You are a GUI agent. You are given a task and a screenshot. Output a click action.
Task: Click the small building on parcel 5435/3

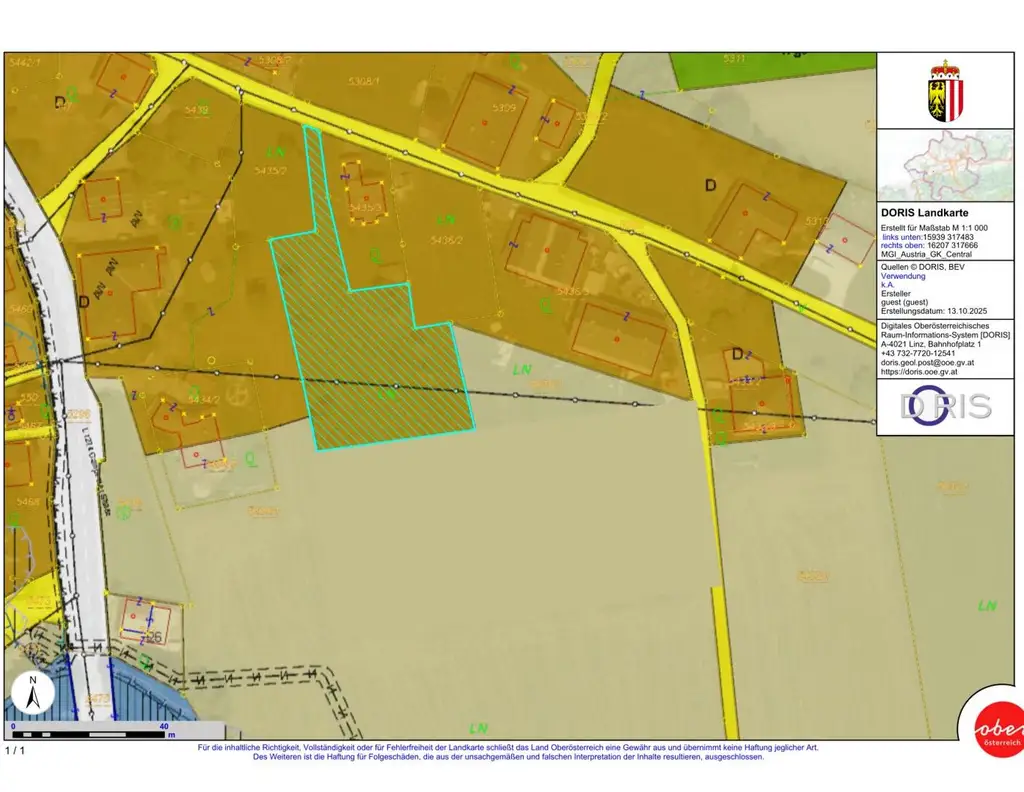click(x=365, y=198)
